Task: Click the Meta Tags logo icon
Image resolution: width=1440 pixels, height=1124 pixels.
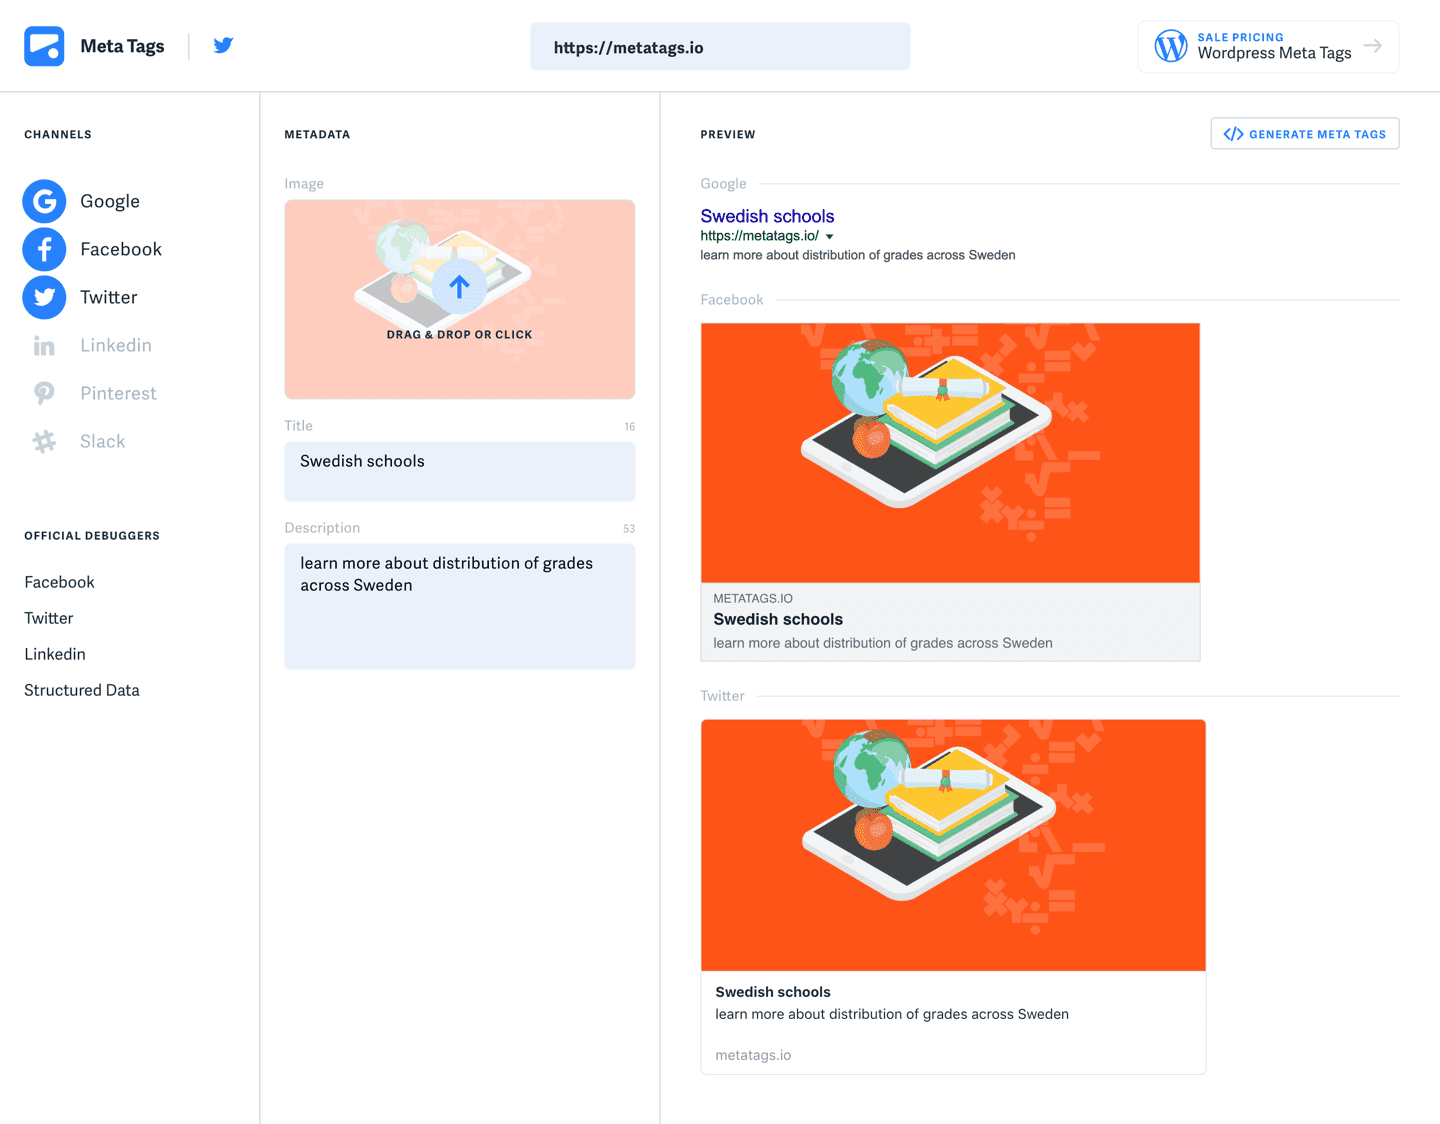Action: (x=44, y=46)
